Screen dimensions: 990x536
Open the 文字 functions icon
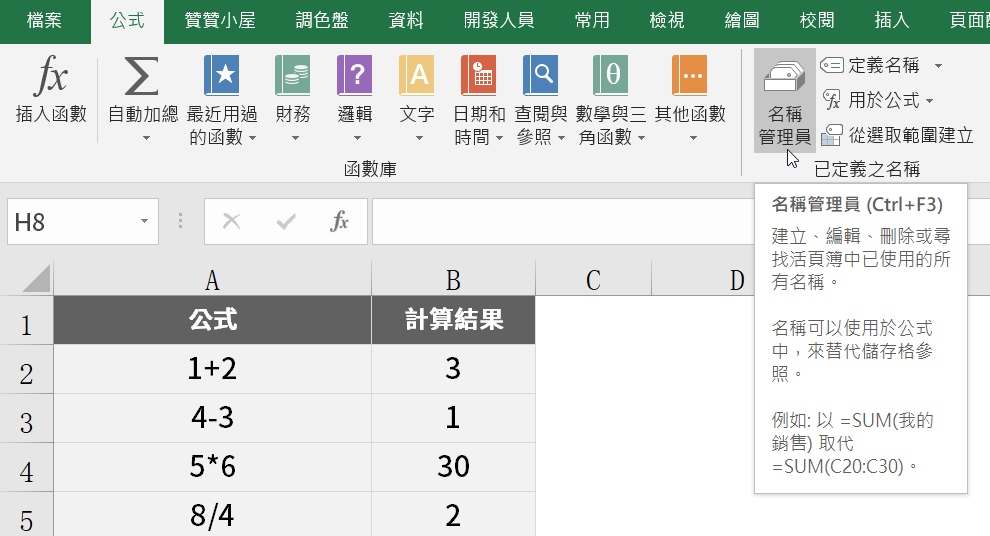pyautogui.click(x=417, y=75)
